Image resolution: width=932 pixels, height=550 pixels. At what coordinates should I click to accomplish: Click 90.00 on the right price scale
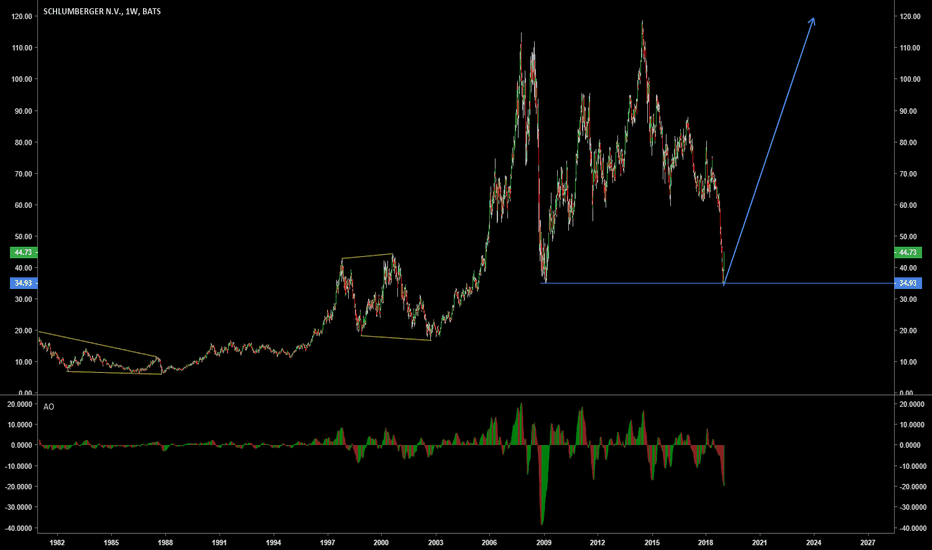tap(910, 111)
